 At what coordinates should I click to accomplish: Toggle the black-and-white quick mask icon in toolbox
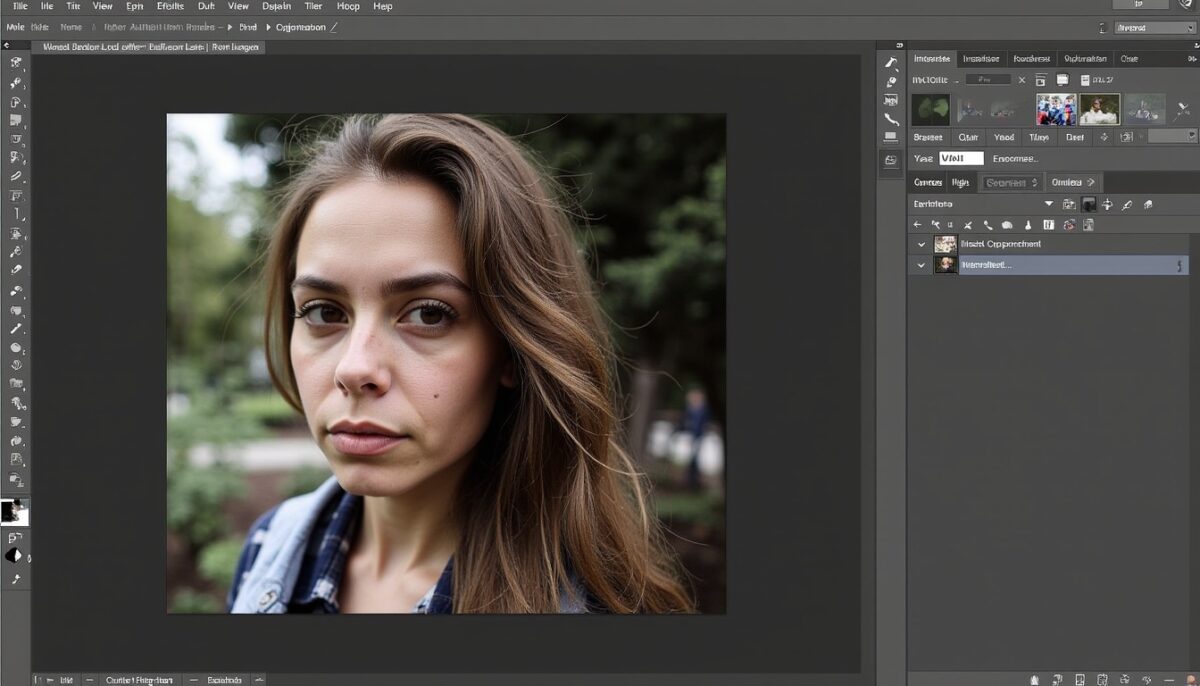point(14,555)
